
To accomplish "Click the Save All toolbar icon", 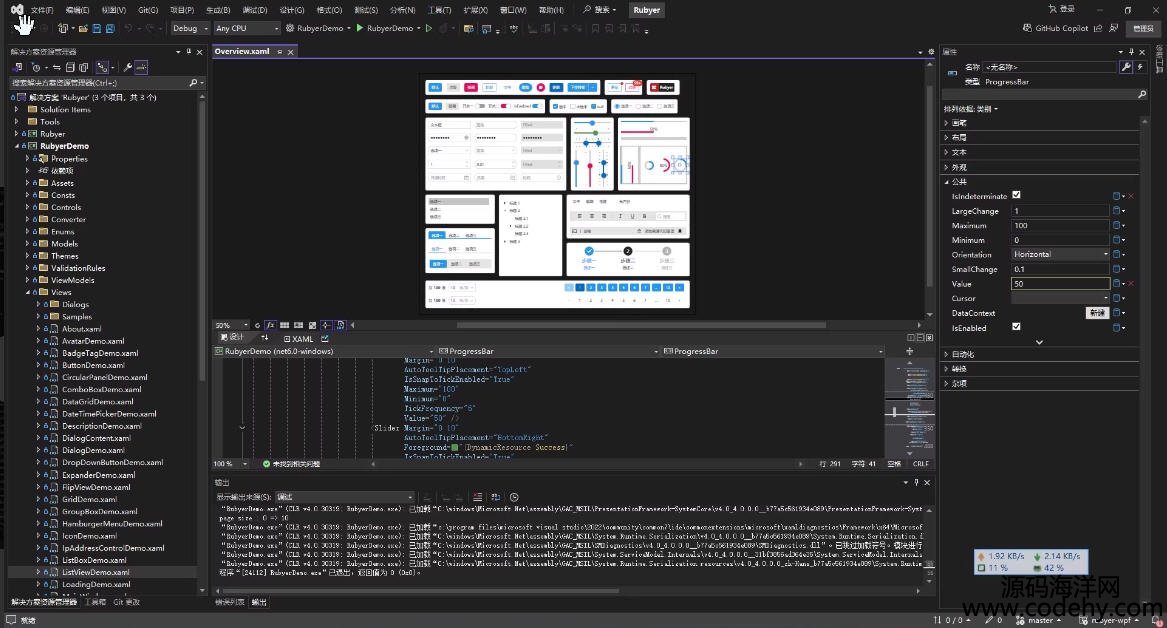I will tap(109, 28).
